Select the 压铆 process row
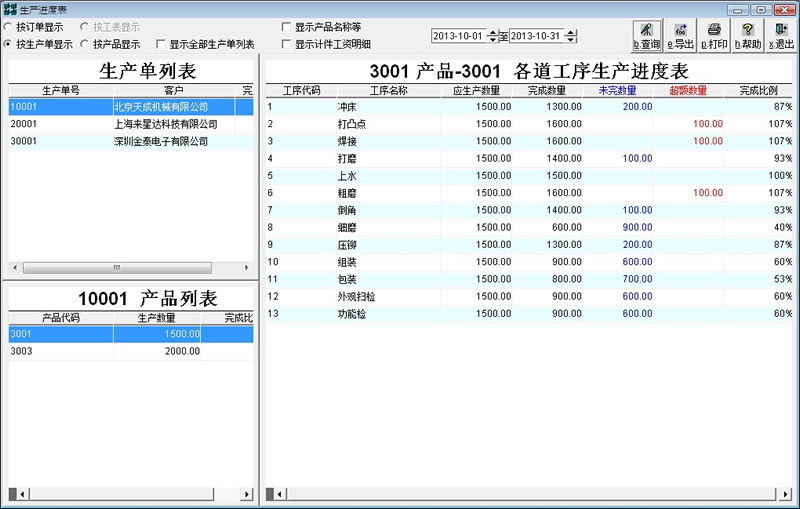Image resolution: width=800 pixels, height=509 pixels. 529,245
